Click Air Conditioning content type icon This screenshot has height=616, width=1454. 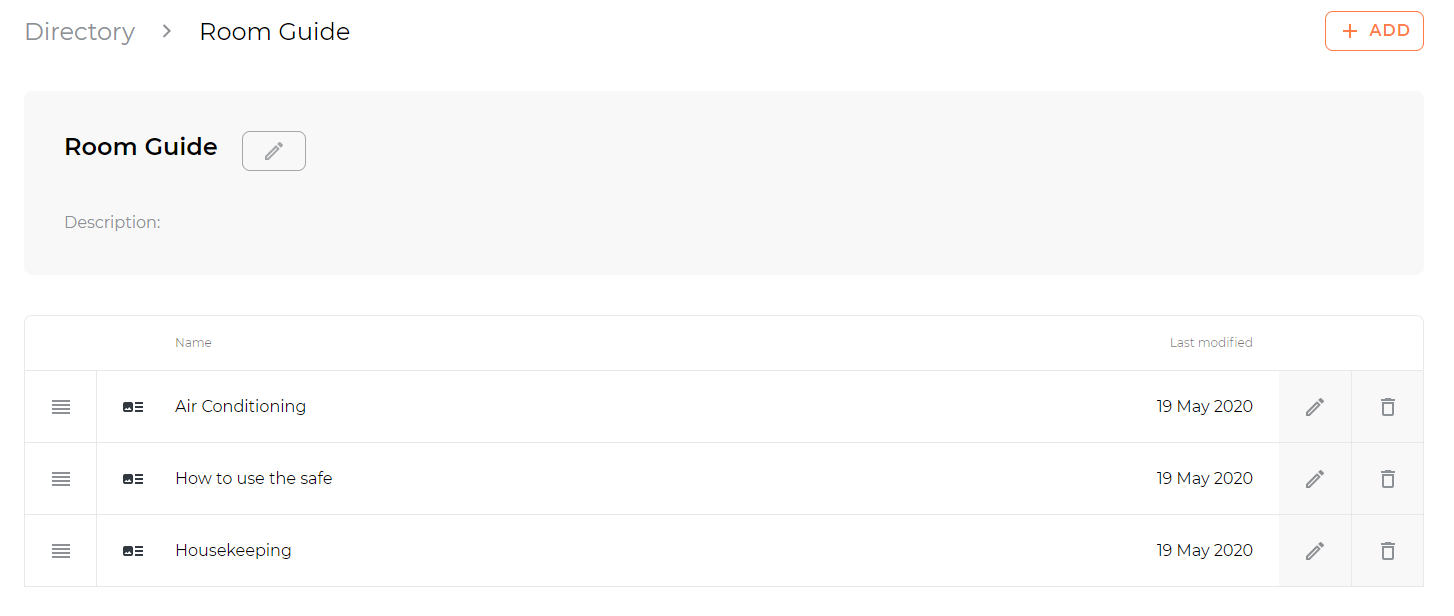pos(133,407)
